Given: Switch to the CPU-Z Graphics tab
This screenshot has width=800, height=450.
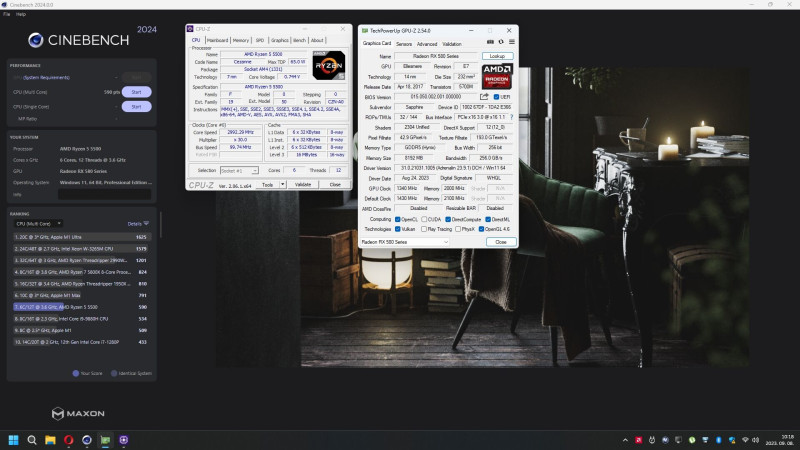Looking at the screenshot, I should pos(280,40).
